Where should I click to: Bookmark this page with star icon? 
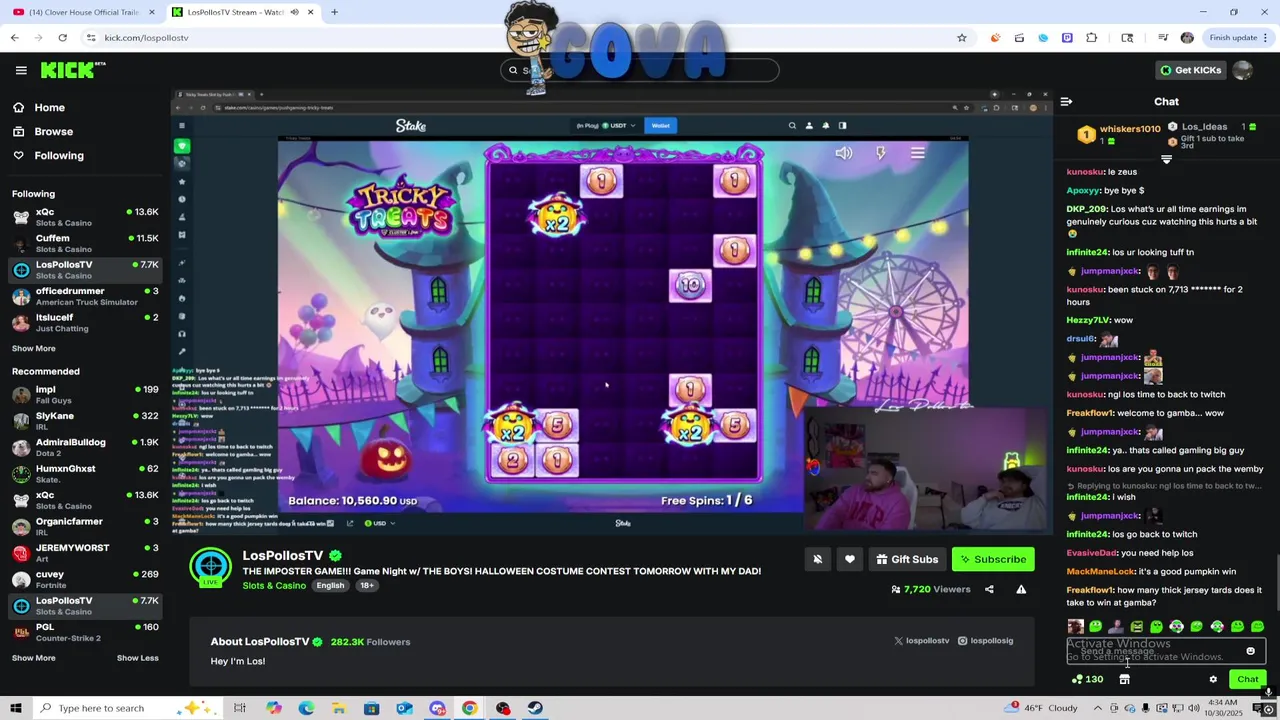[962, 38]
